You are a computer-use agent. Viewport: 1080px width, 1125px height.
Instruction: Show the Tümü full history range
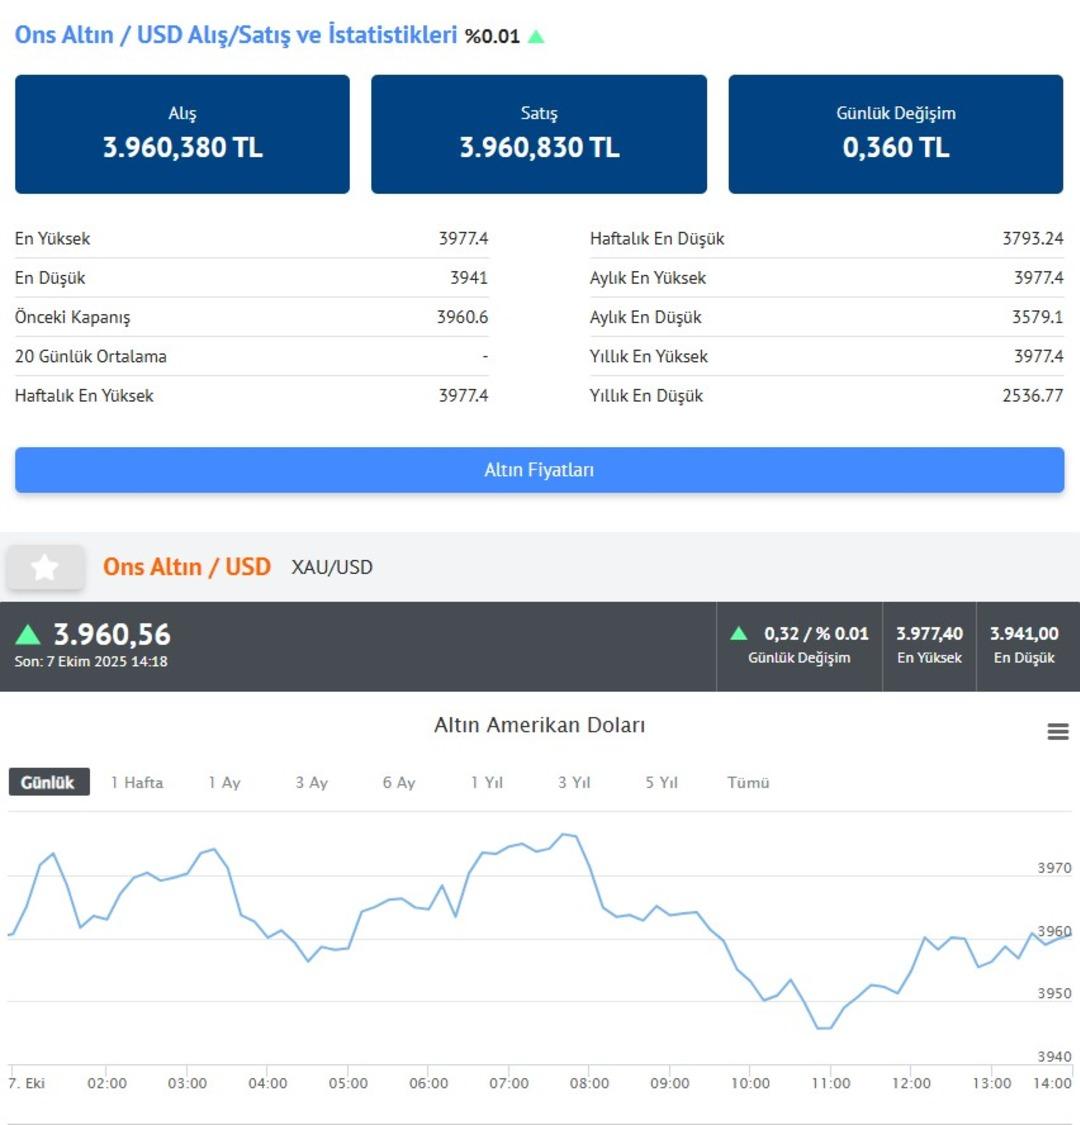748,782
